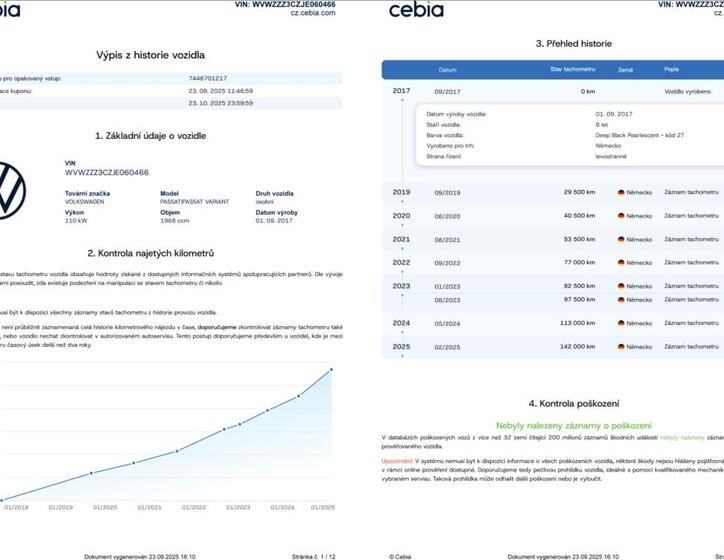724x560 pixels.
Task: Click the German flag in the 08/2021 row
Action: pyautogui.click(x=621, y=240)
